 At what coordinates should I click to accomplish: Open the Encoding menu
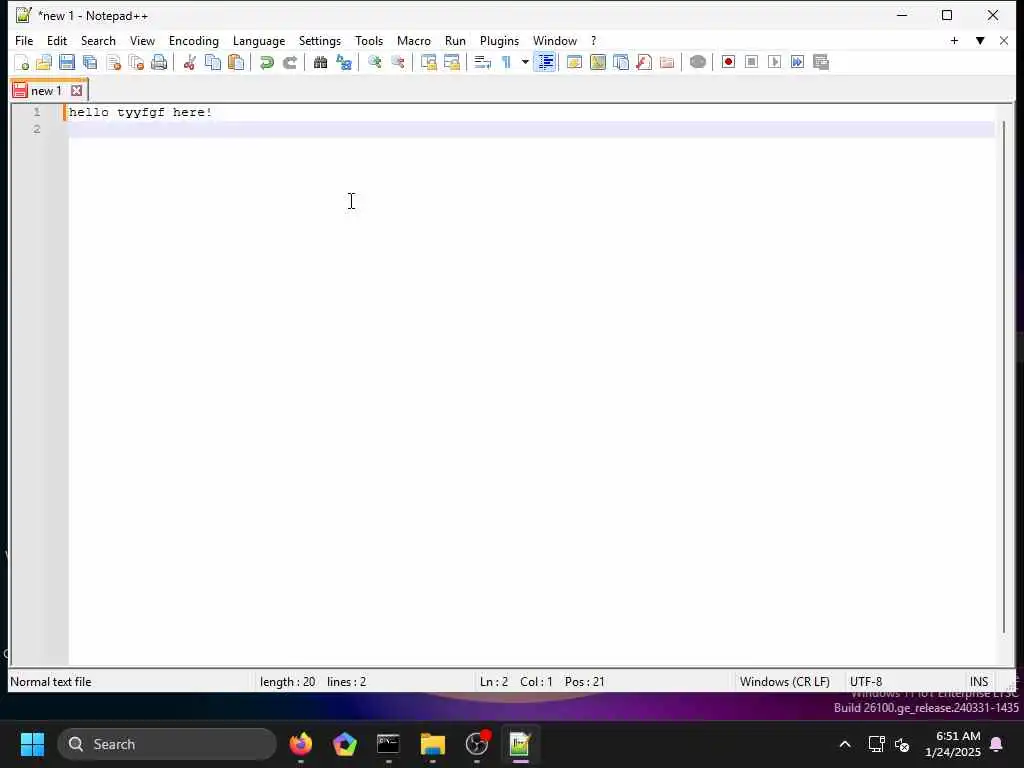coord(193,40)
